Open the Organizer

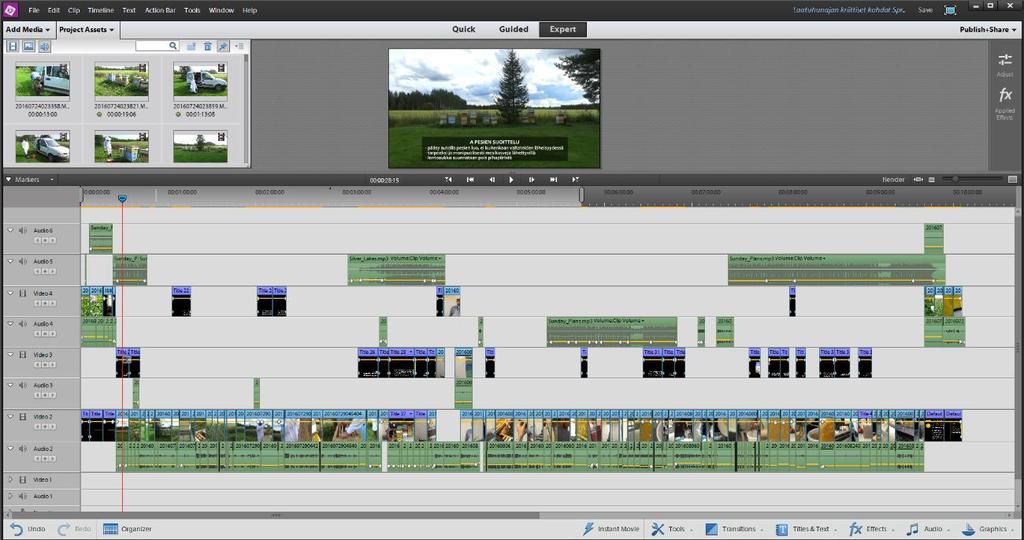tap(128, 529)
